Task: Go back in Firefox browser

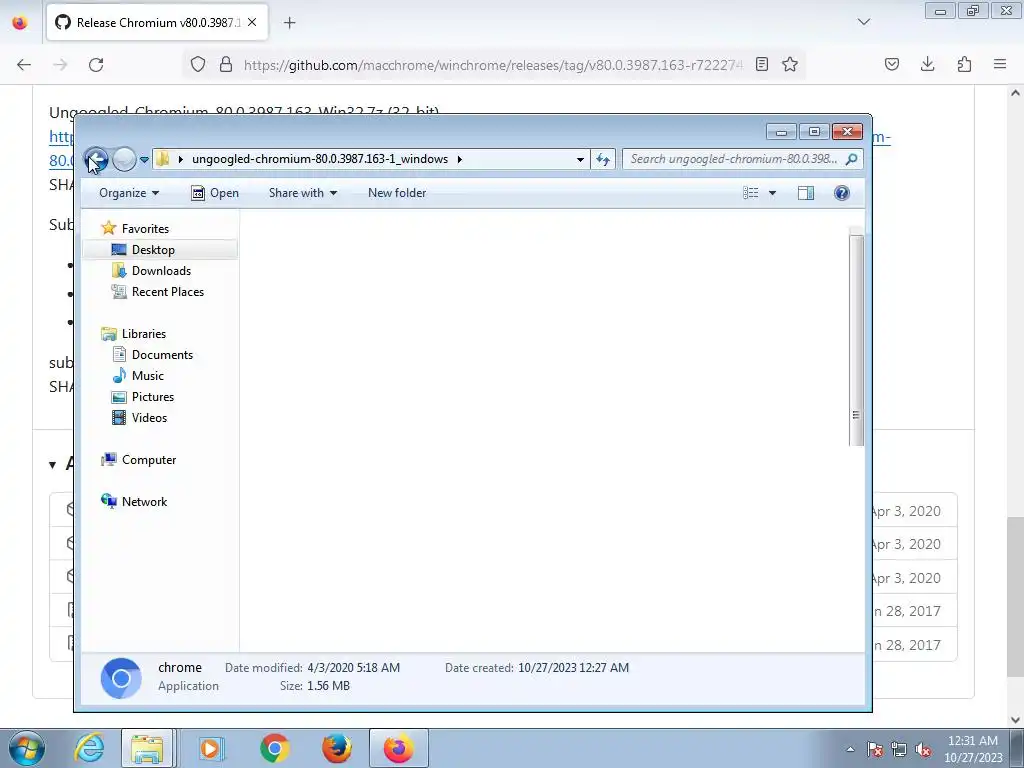Action: [24, 65]
